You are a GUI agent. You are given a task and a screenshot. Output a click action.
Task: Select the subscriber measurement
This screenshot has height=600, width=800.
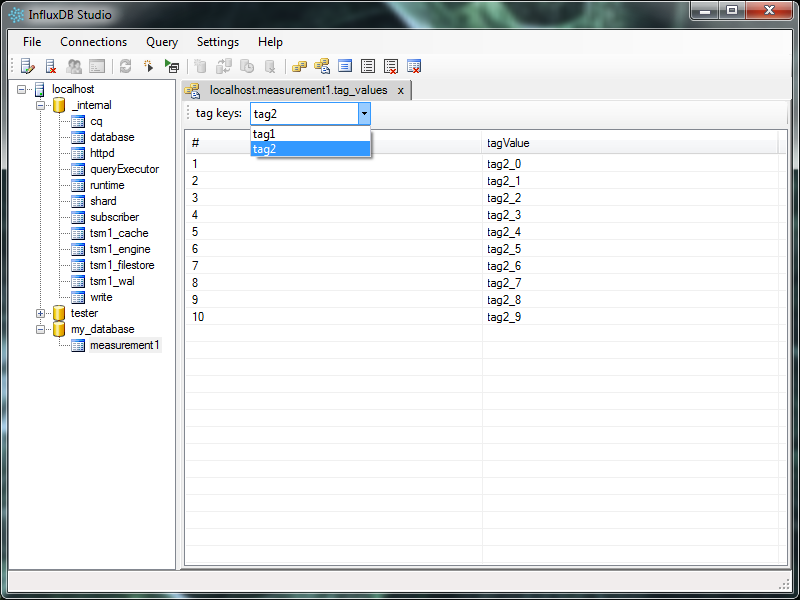pos(114,217)
